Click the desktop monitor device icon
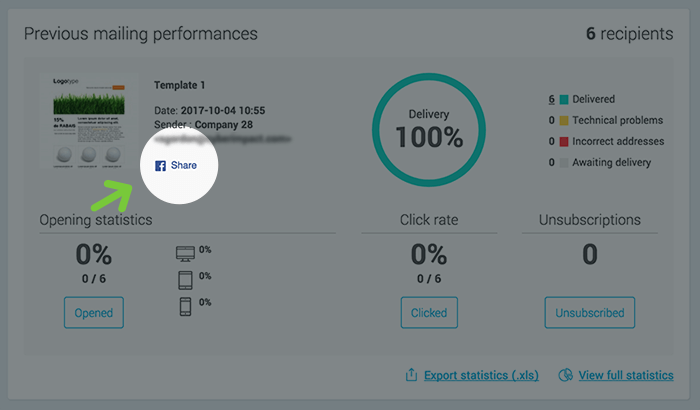This screenshot has height=410, width=700. click(x=185, y=251)
